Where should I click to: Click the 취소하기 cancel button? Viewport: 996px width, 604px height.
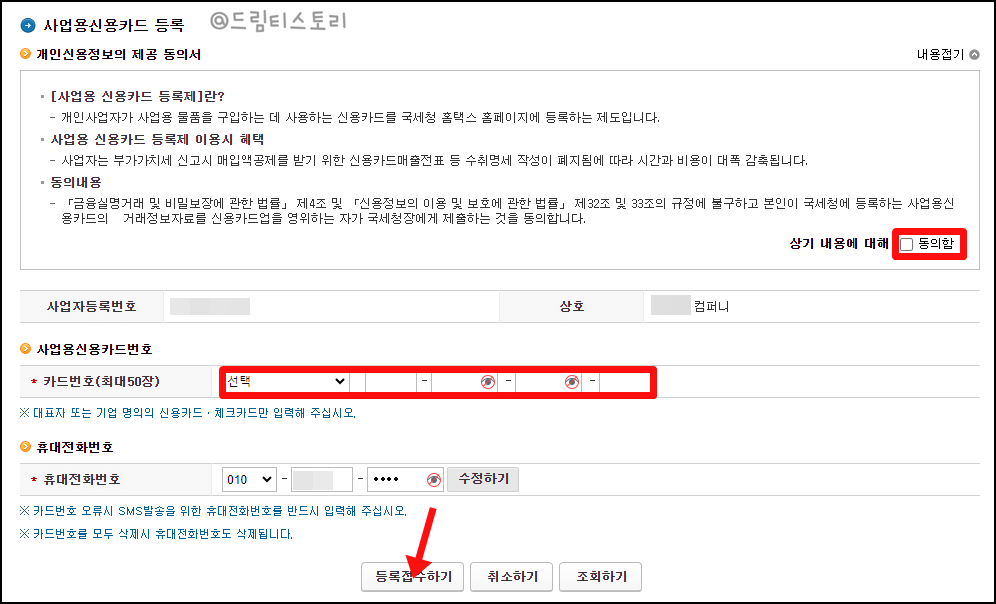click(x=510, y=576)
